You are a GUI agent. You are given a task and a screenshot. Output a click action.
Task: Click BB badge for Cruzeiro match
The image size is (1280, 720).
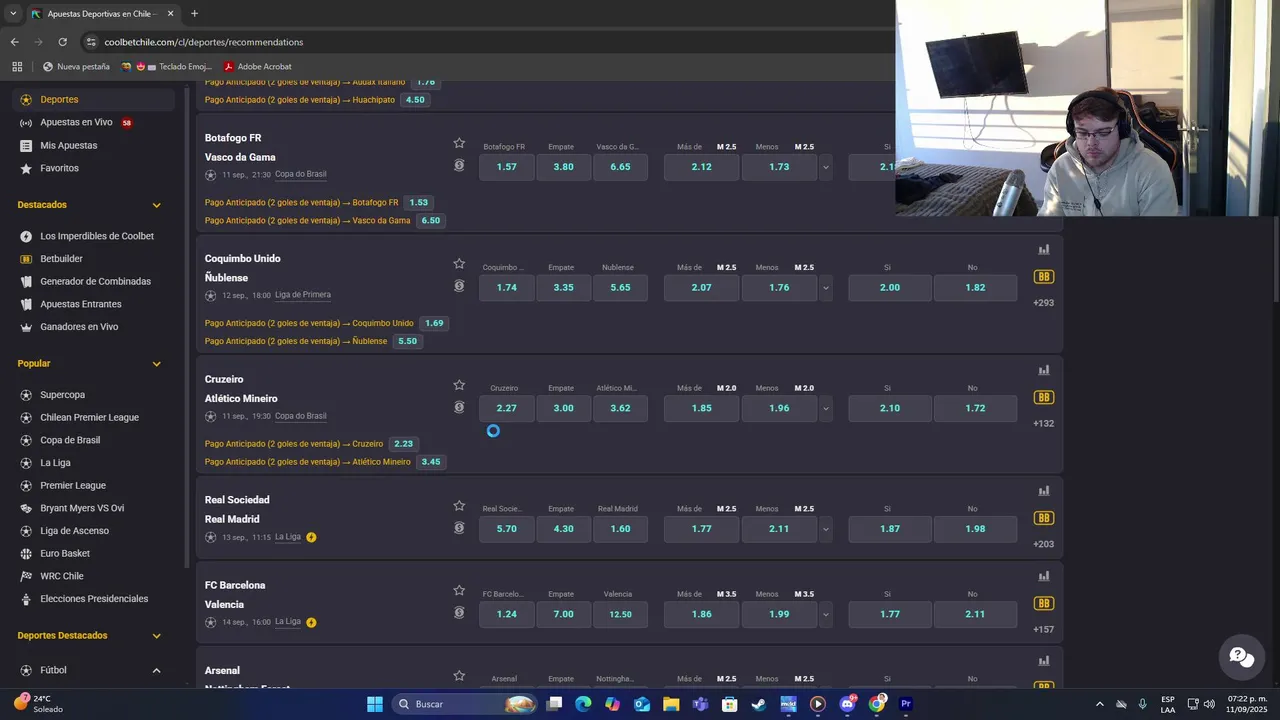click(1044, 397)
